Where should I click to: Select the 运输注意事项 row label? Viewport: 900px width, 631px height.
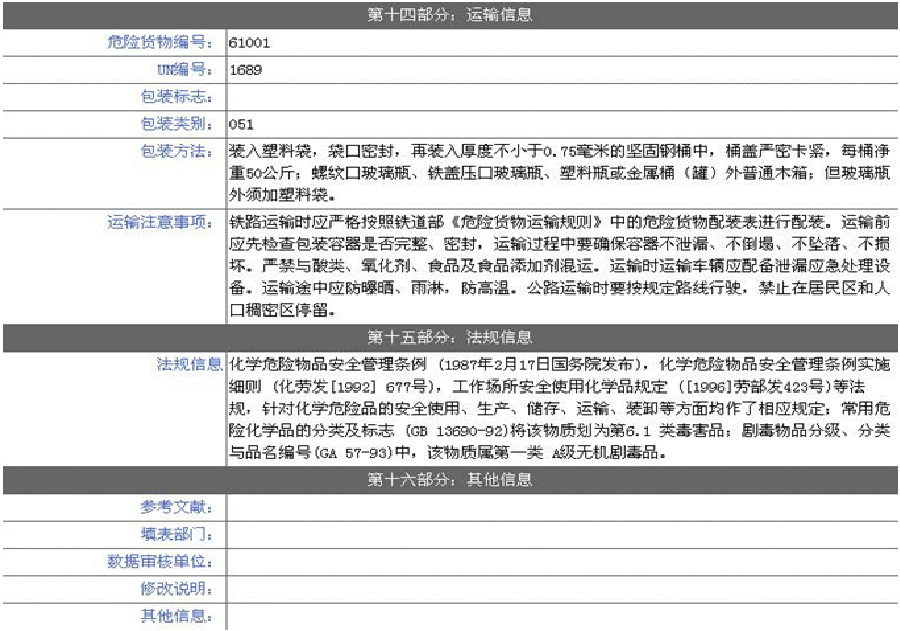pyautogui.click(x=160, y=222)
